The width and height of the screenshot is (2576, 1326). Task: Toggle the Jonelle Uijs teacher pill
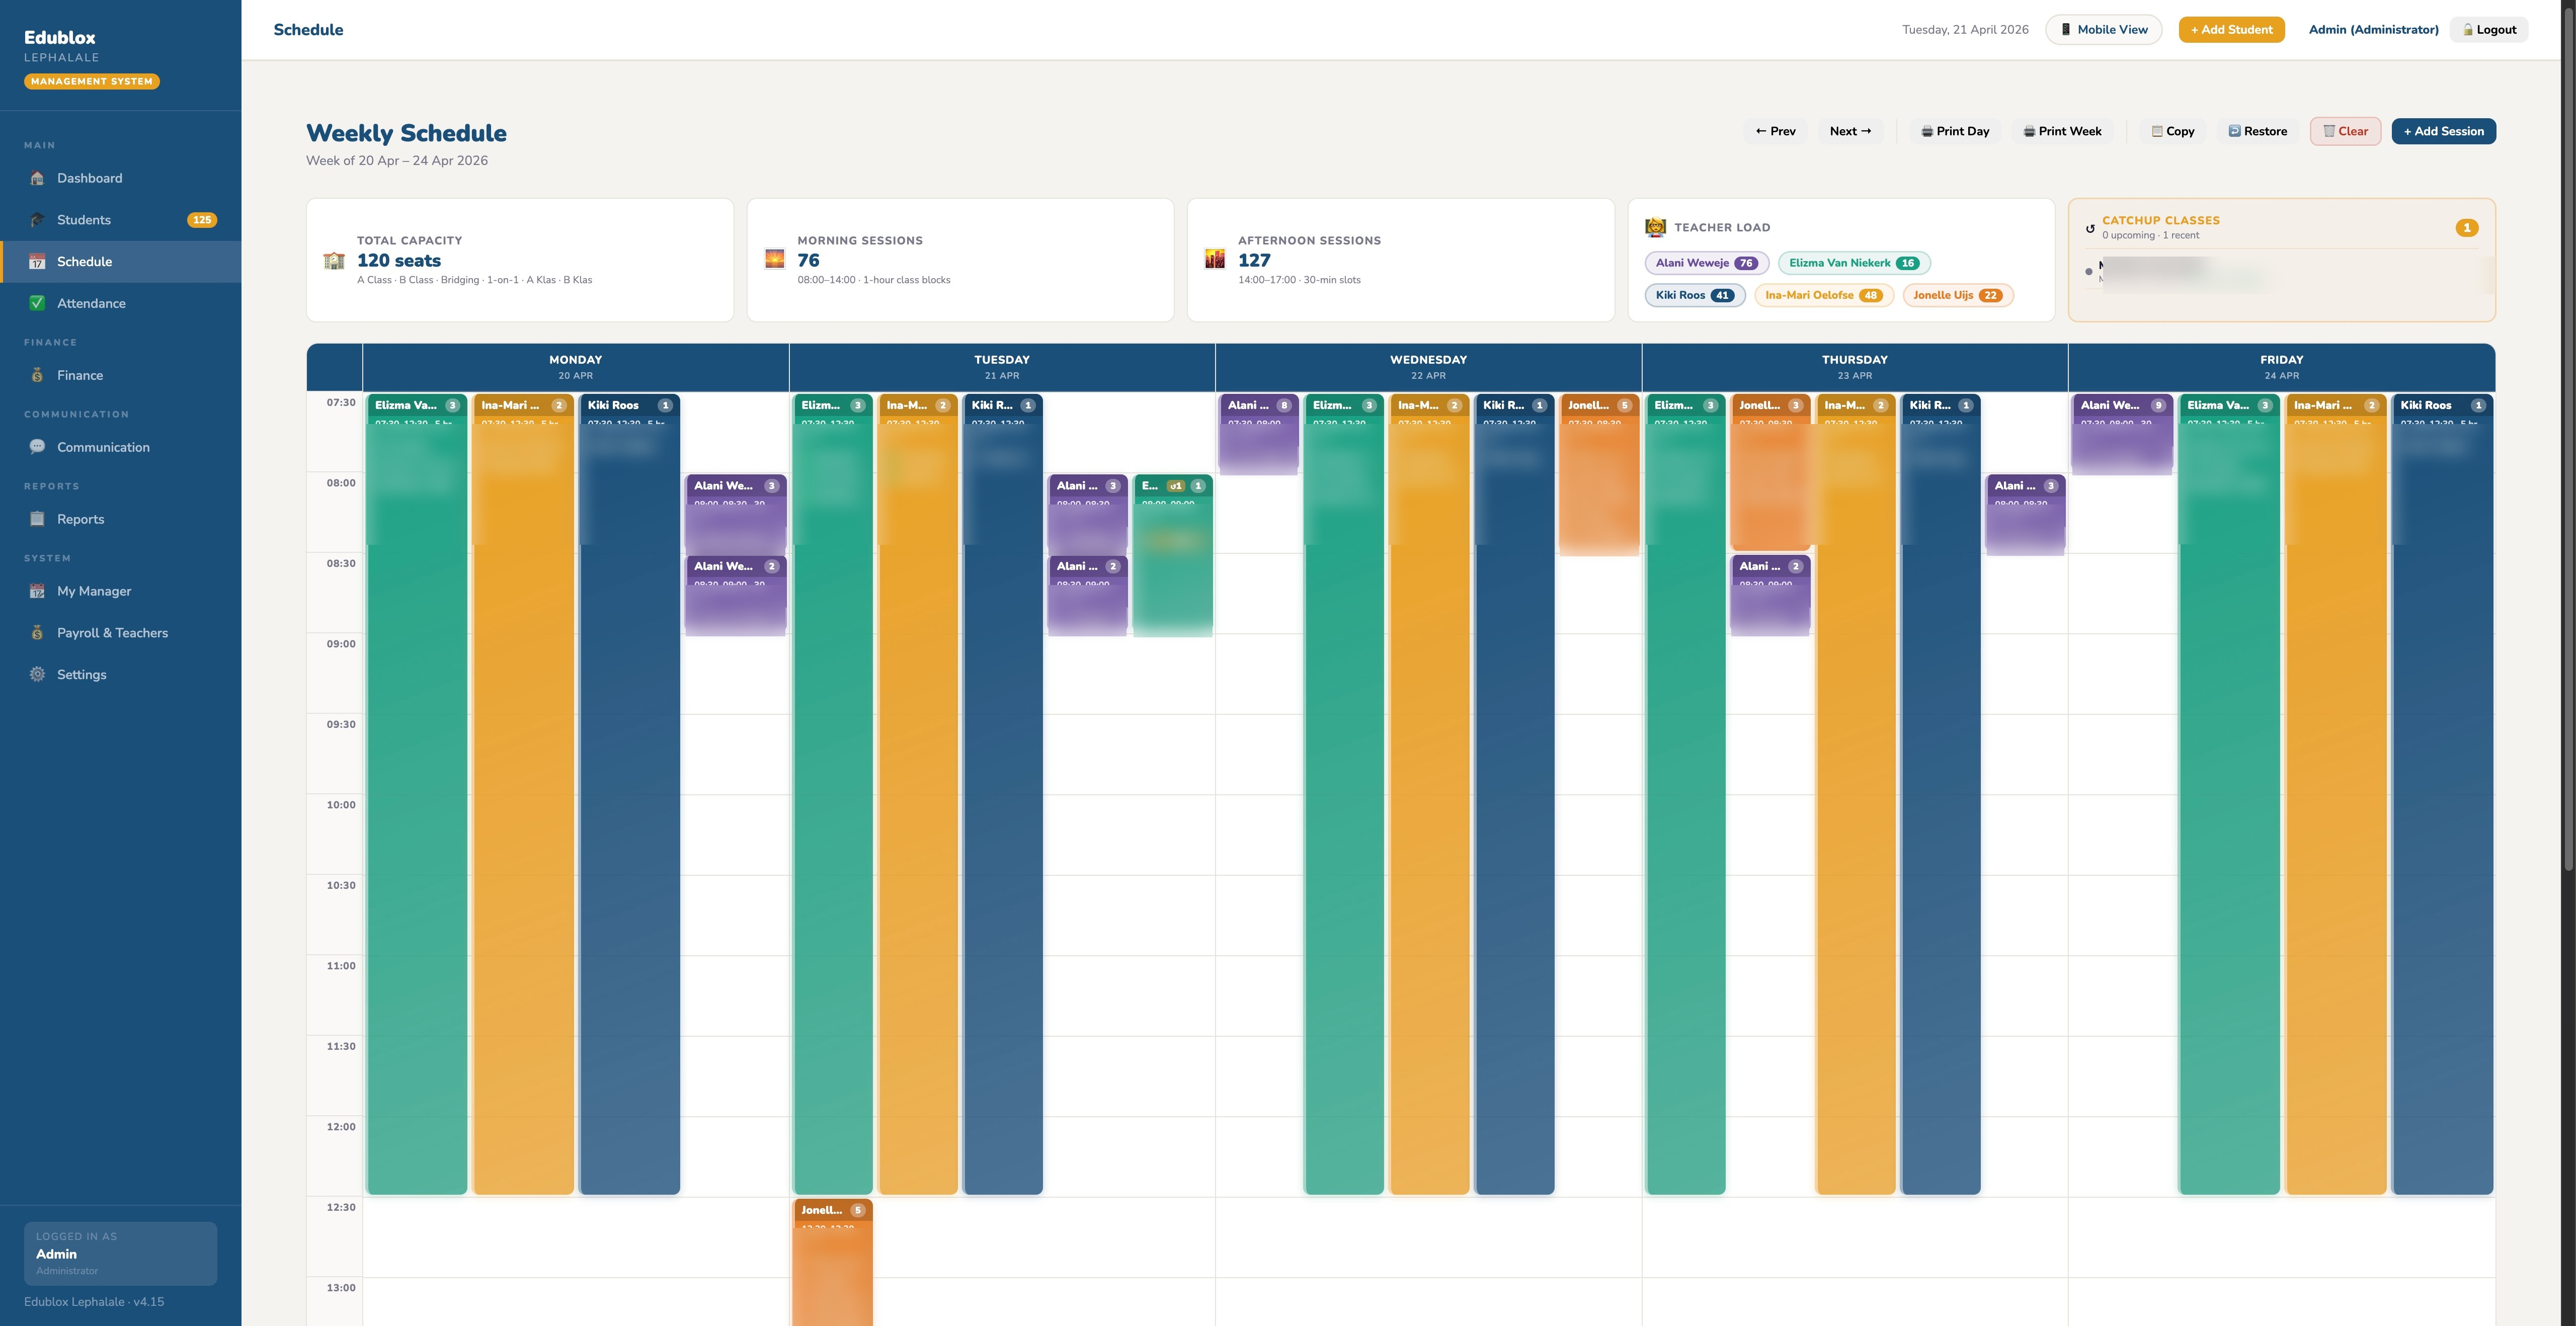1957,295
